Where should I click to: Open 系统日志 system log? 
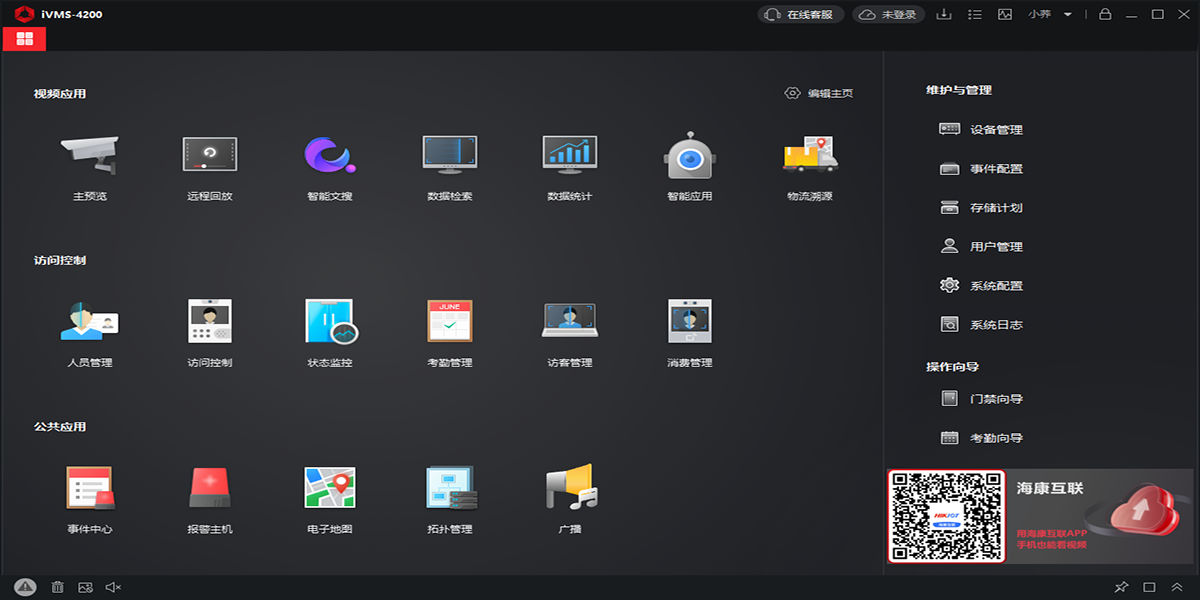(982, 324)
